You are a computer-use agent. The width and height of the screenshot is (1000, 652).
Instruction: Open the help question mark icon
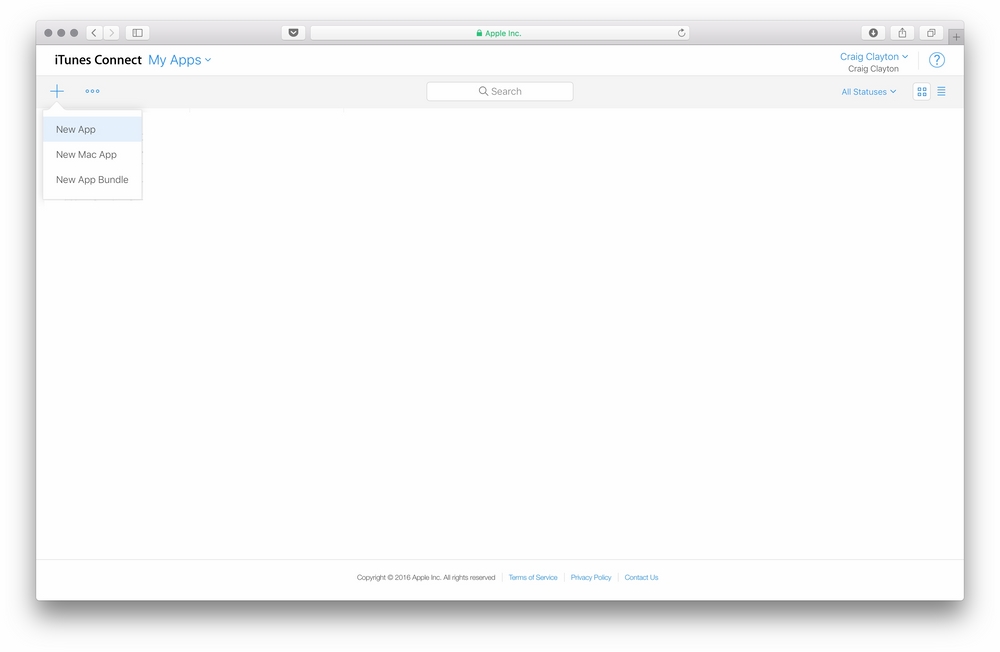(x=936, y=60)
